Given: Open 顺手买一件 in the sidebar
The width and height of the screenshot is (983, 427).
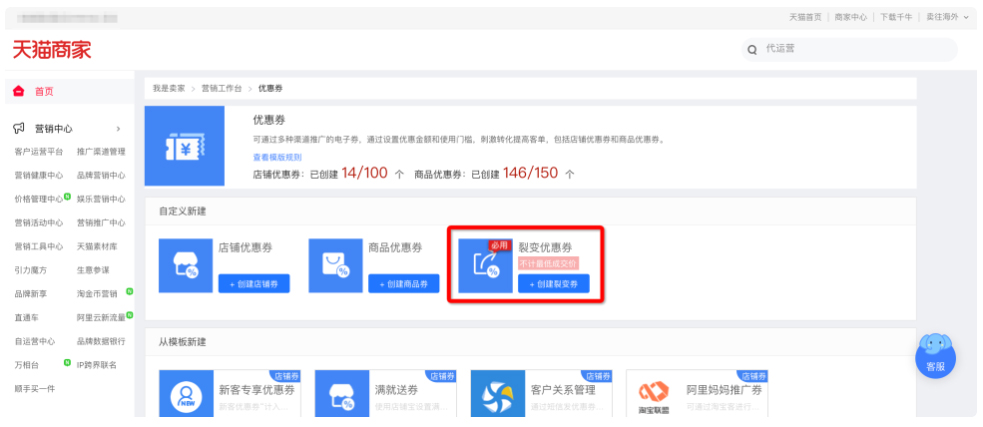Looking at the screenshot, I should point(34,389).
